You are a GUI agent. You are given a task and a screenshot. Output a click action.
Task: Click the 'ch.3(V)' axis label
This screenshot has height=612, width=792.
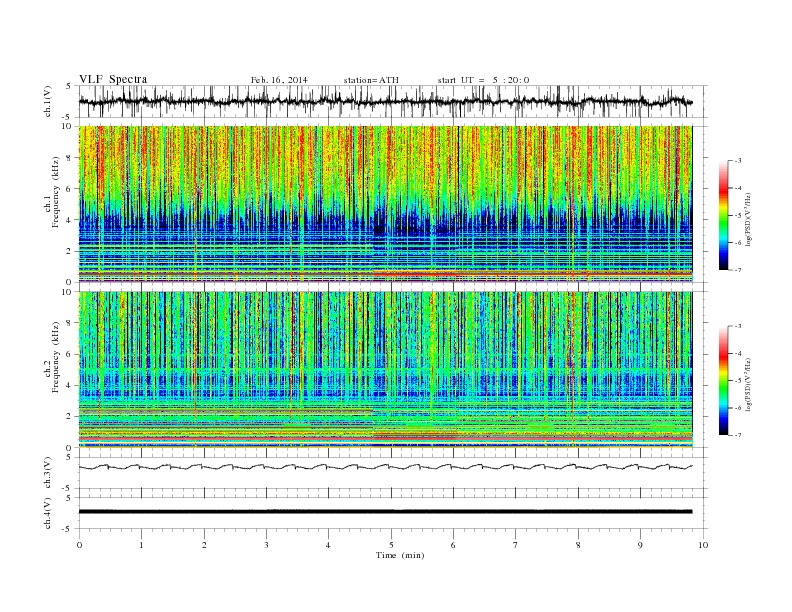pos(48,473)
